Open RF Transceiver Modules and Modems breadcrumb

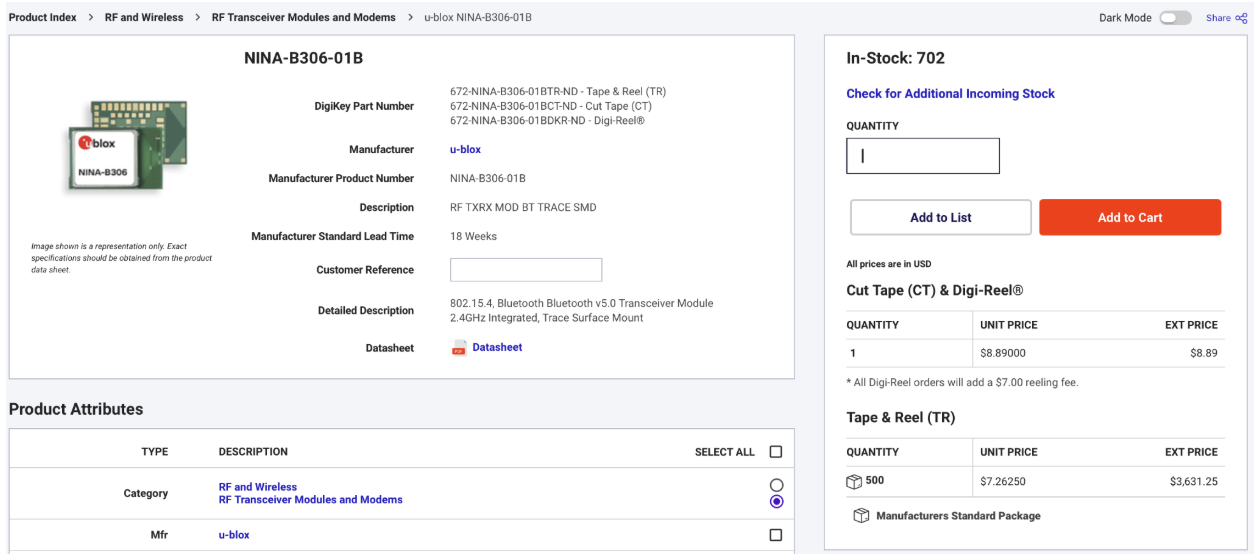pos(304,17)
